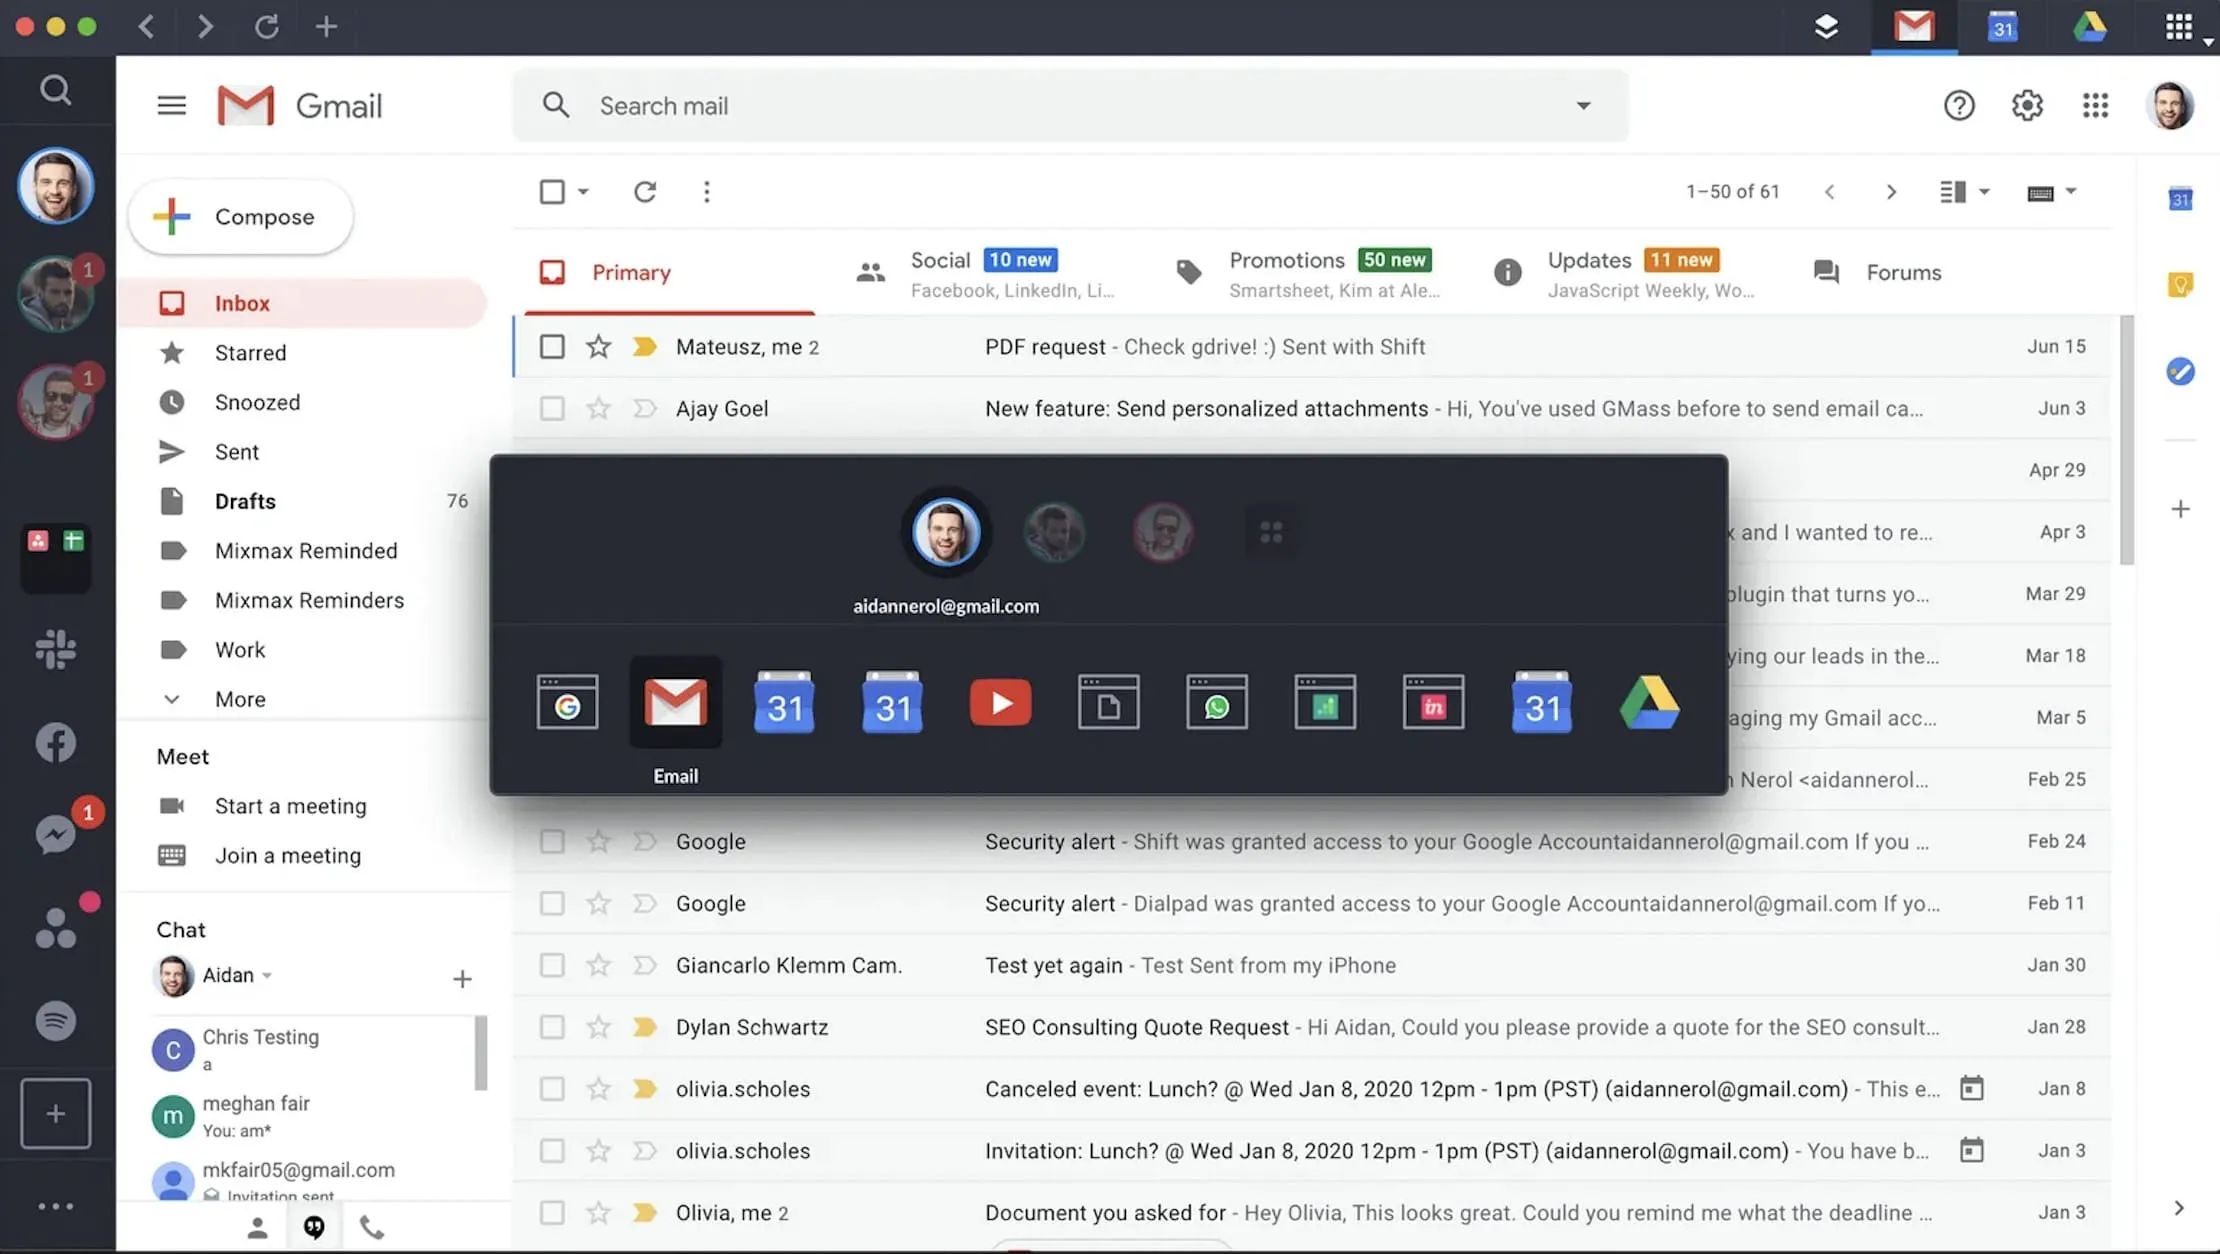The width and height of the screenshot is (2220, 1254).
Task: Open the Sheets chart window icon in switcher
Action: click(1325, 702)
